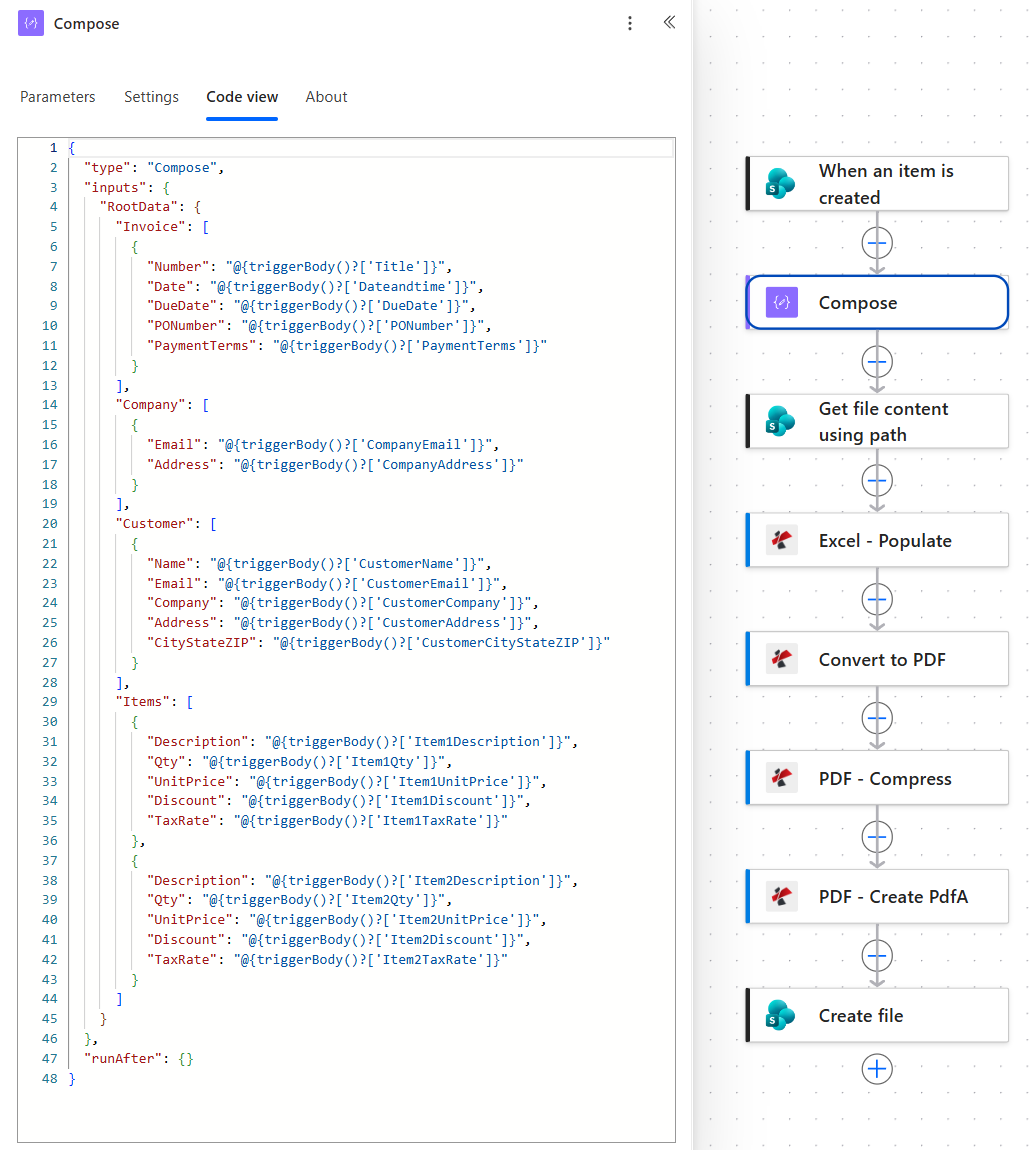
Task: Click the Item1Discount expression line
Action: click(x=339, y=801)
